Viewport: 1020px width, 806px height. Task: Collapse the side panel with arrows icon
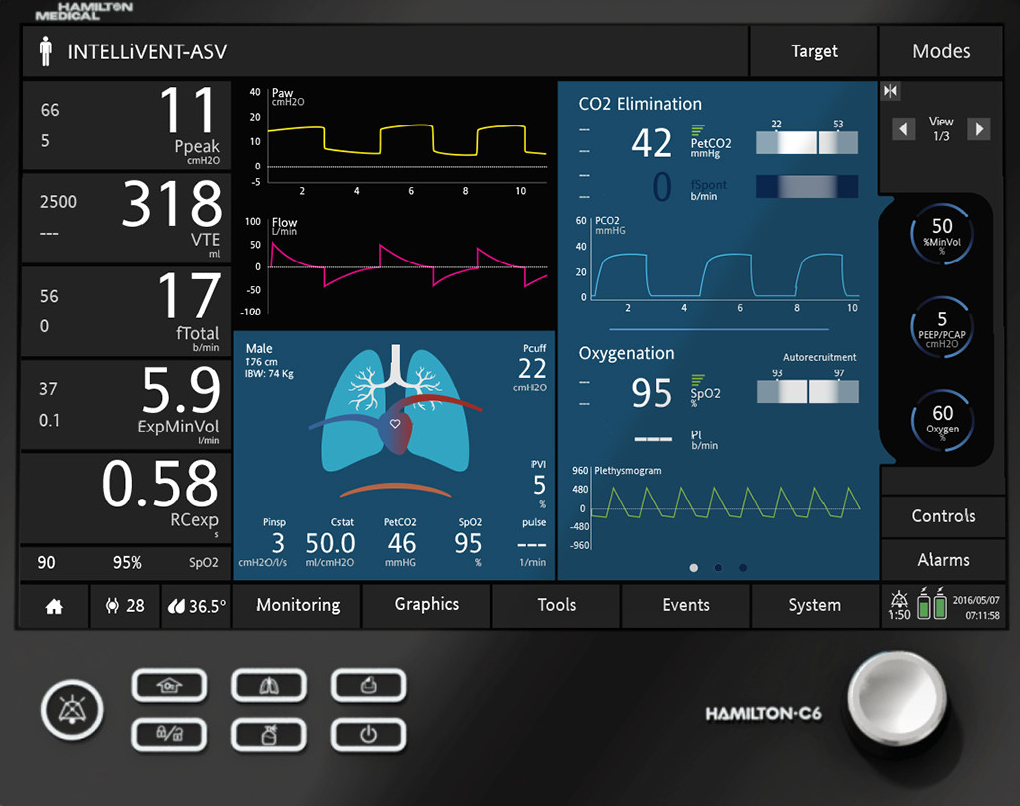click(x=890, y=92)
